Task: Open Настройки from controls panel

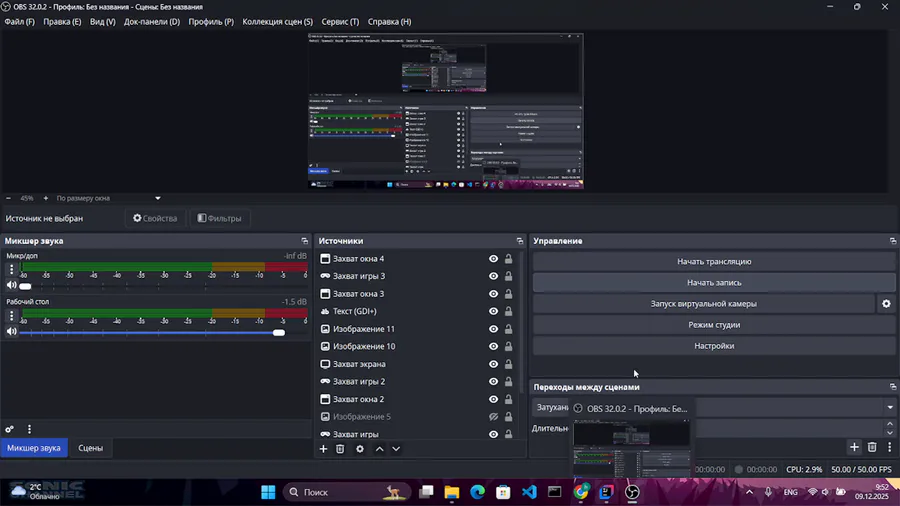Action: point(714,346)
